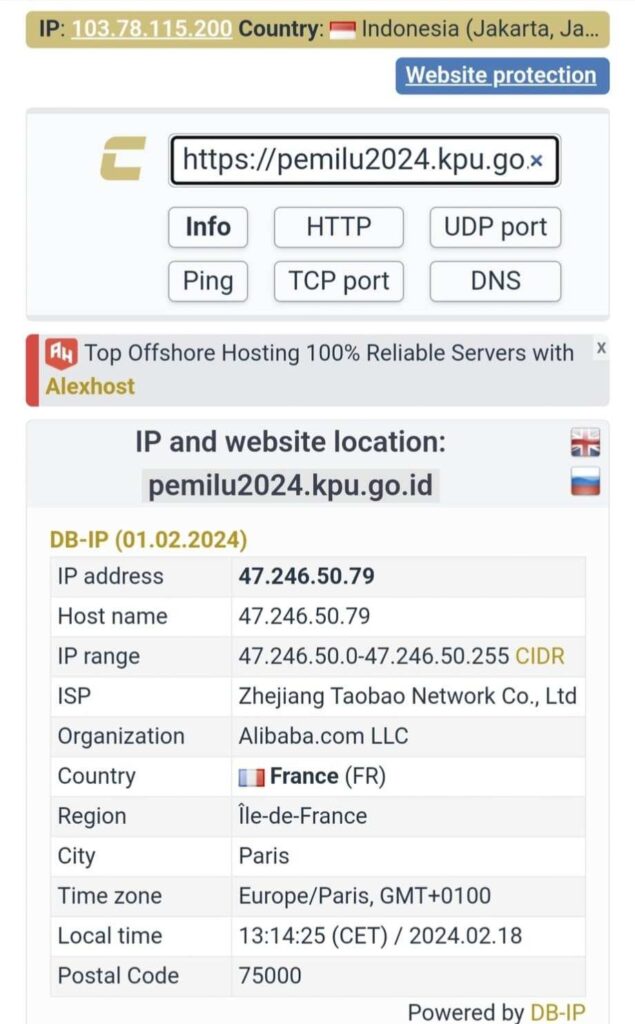Open the 103.78.115.200 IP link

[152, 29]
